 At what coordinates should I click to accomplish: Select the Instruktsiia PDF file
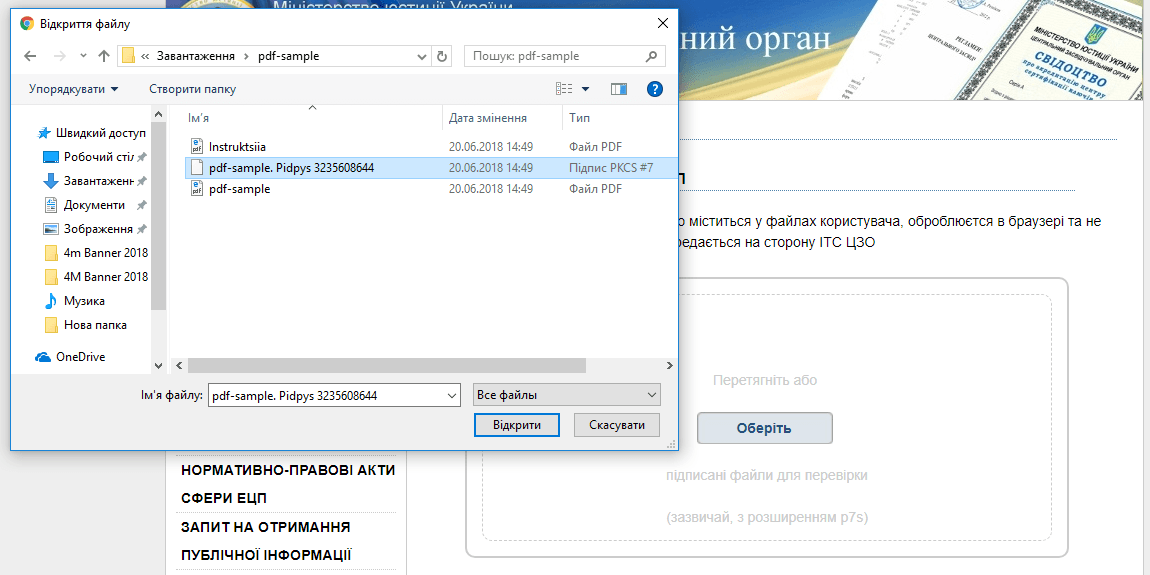click(x=237, y=147)
